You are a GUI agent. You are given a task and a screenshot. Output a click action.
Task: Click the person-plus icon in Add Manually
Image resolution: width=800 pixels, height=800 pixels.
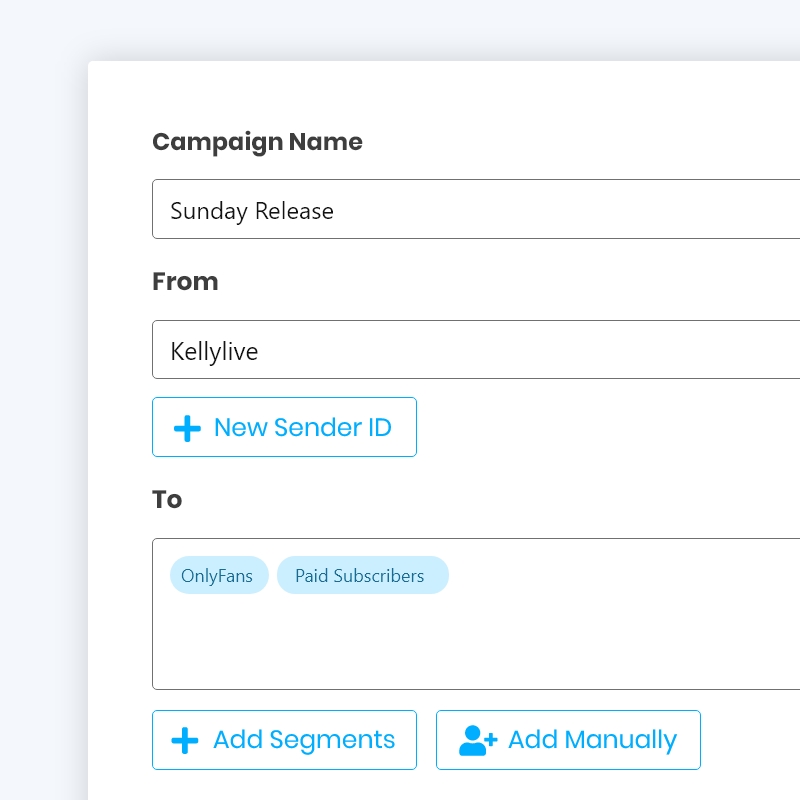point(477,740)
